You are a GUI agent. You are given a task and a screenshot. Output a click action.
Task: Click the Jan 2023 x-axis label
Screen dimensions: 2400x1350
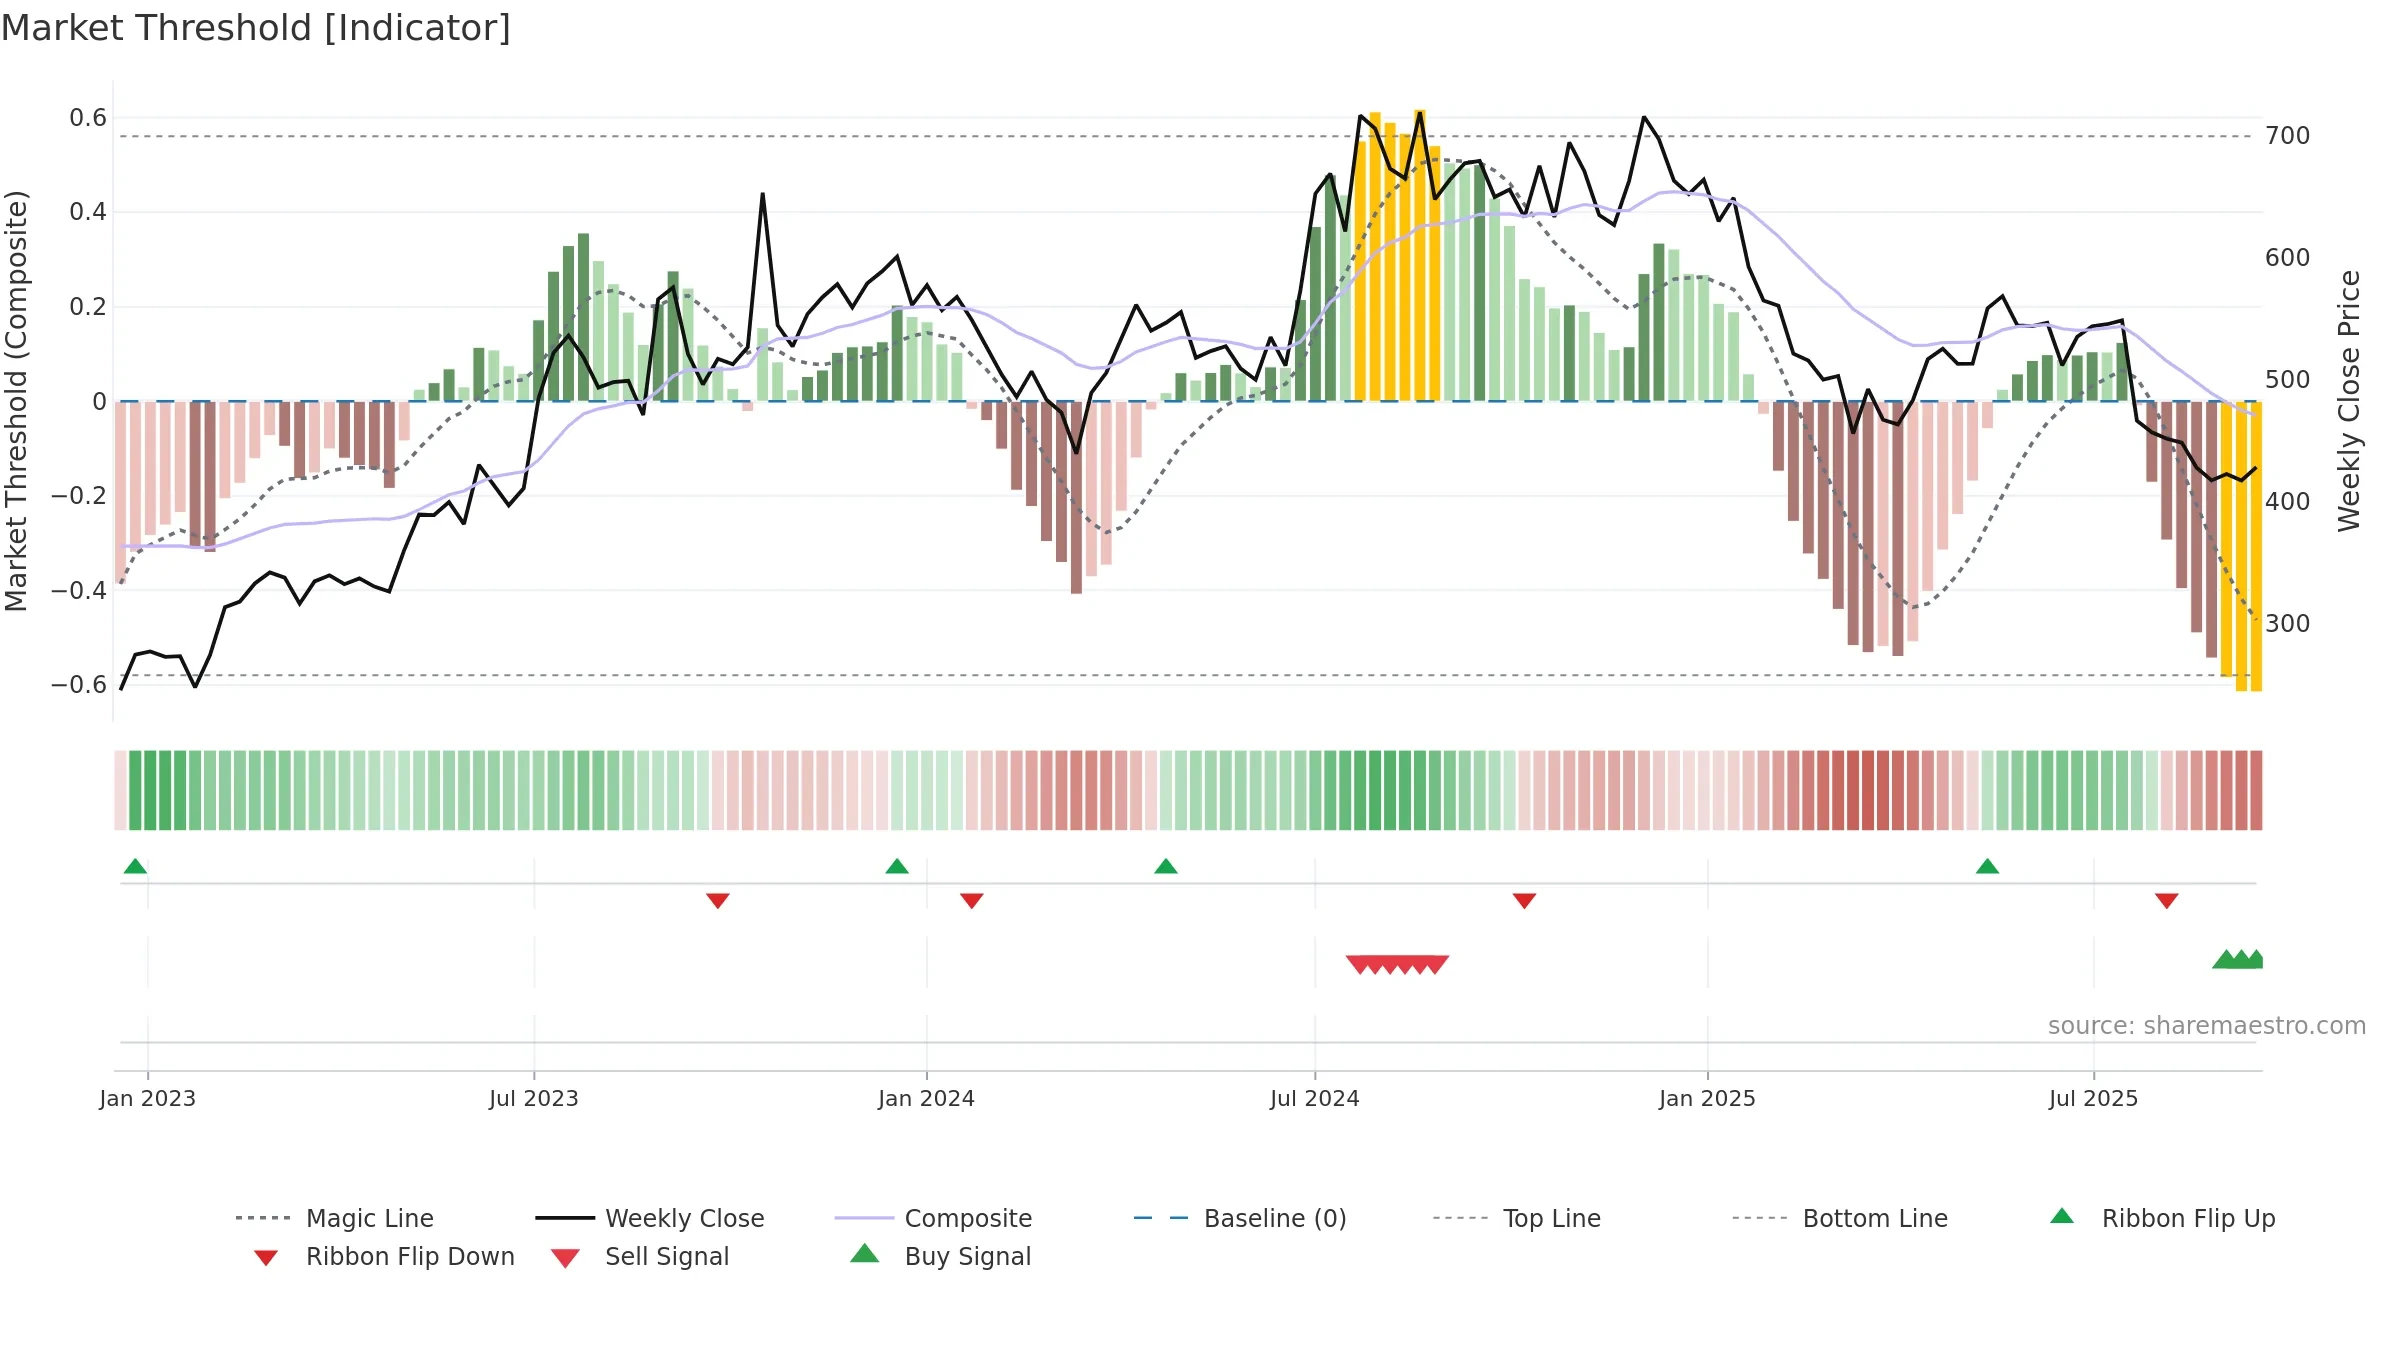pyautogui.click(x=148, y=1098)
